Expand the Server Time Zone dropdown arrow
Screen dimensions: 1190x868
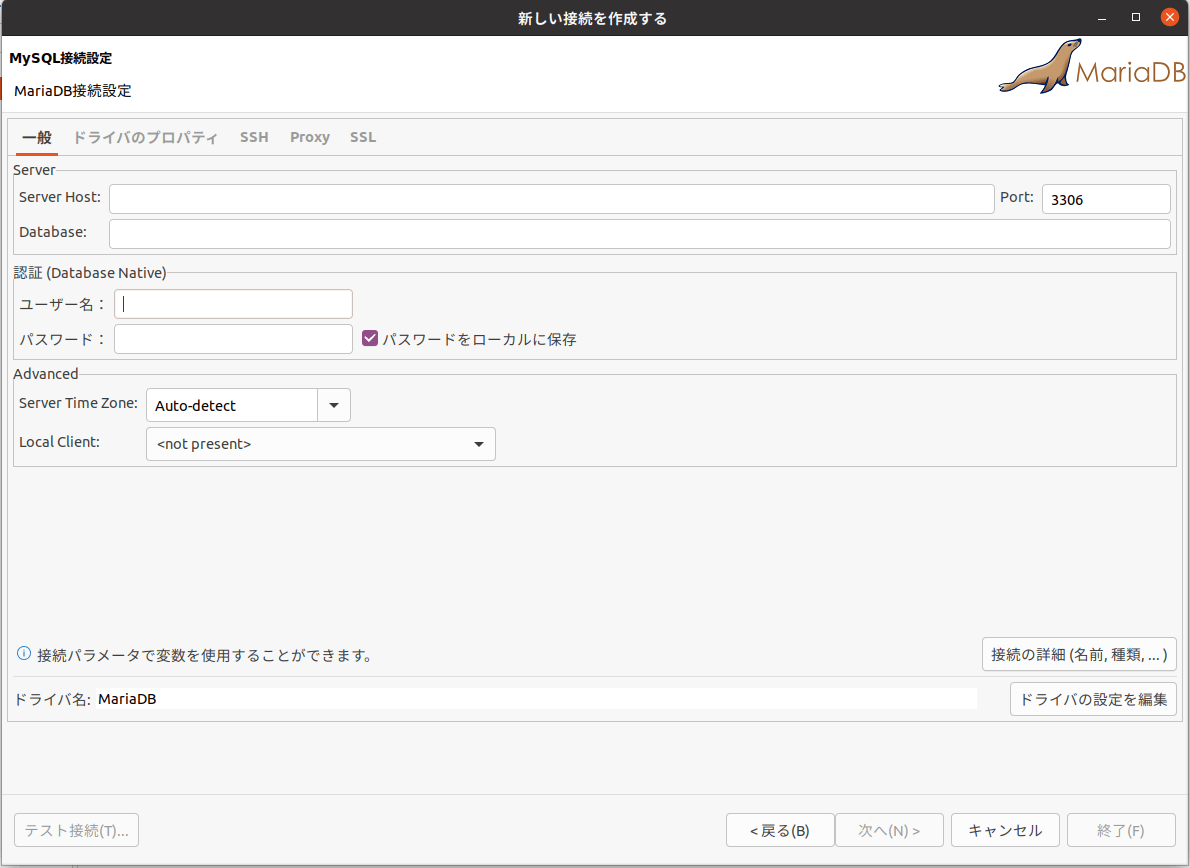click(334, 405)
